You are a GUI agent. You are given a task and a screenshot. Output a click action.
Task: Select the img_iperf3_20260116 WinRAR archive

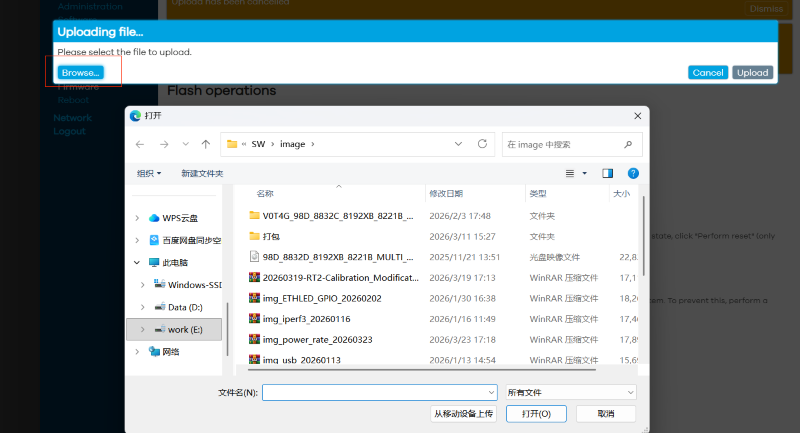tap(308, 319)
